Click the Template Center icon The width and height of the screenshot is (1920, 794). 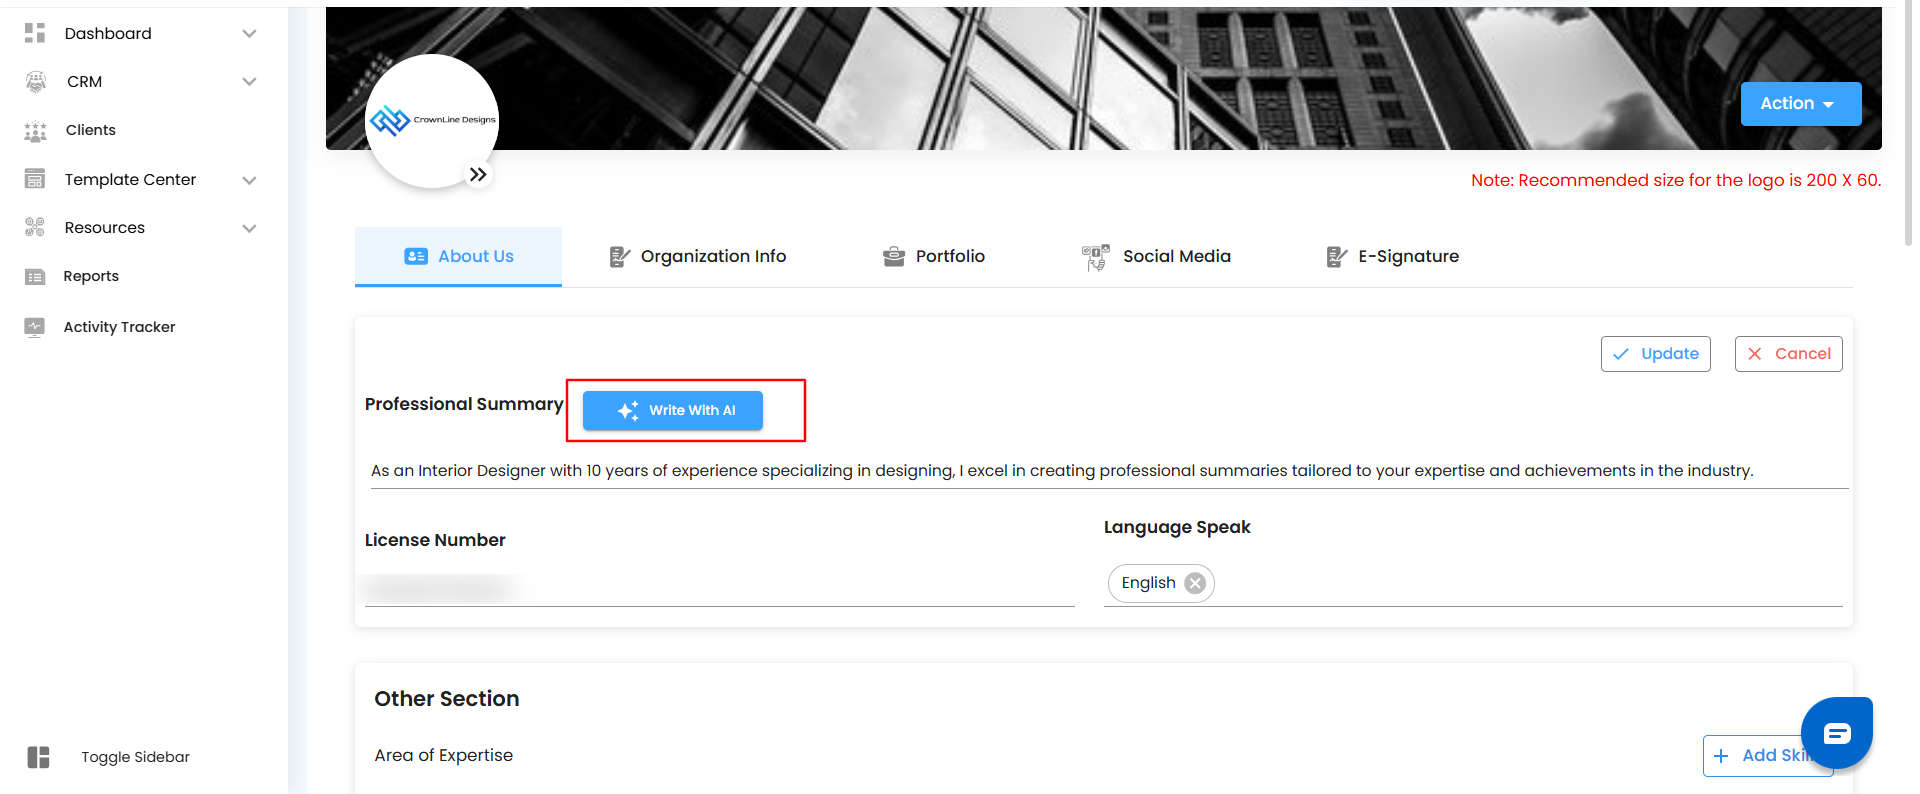35,180
